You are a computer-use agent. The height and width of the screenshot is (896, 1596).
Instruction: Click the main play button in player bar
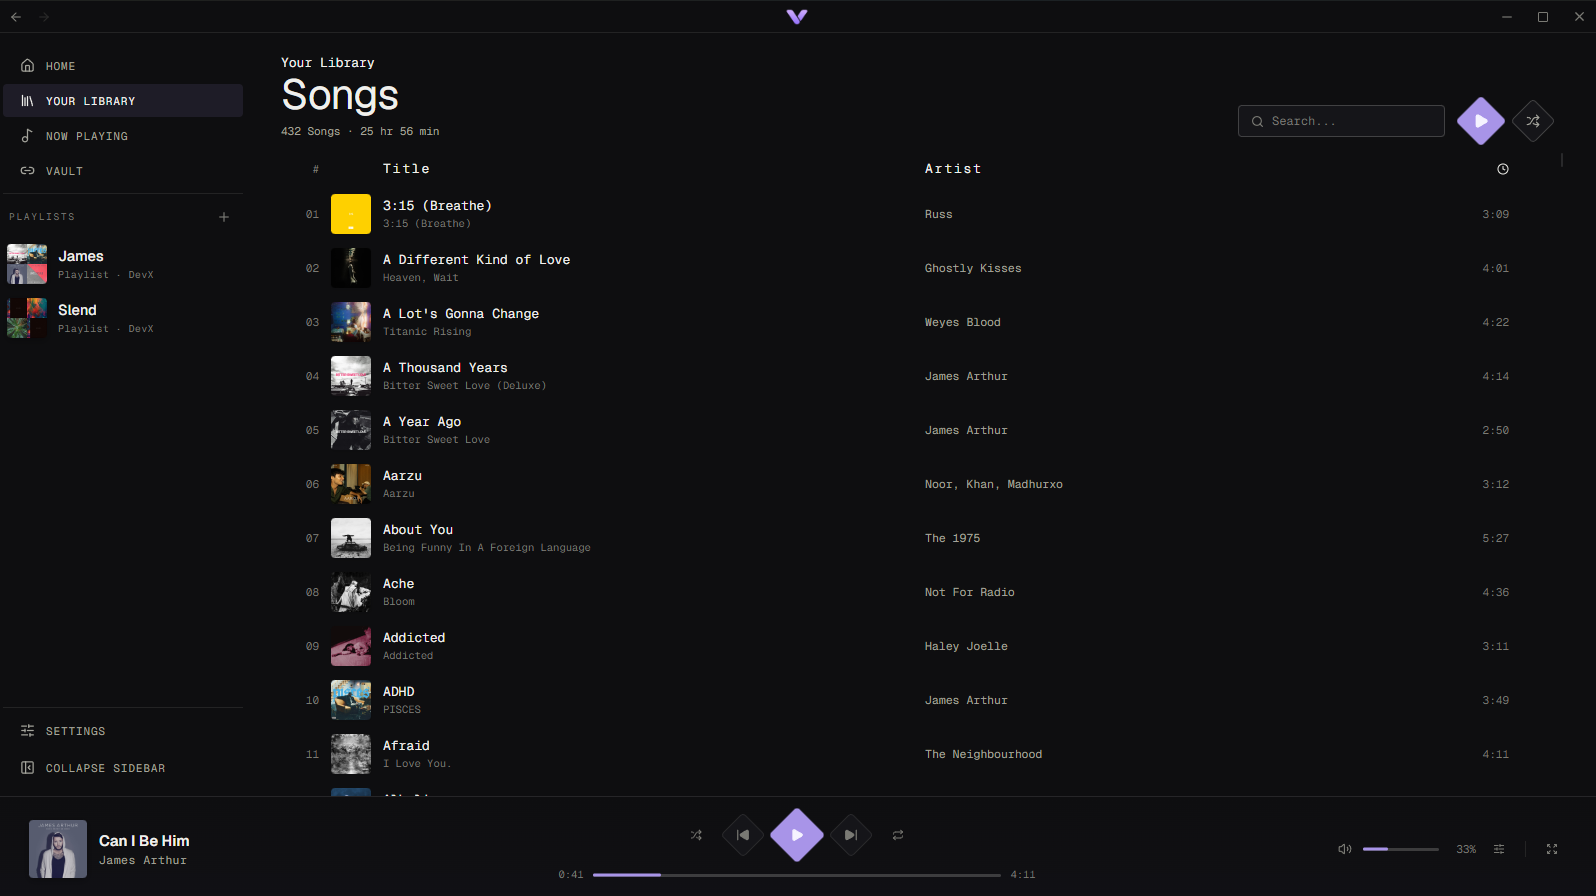coord(797,835)
